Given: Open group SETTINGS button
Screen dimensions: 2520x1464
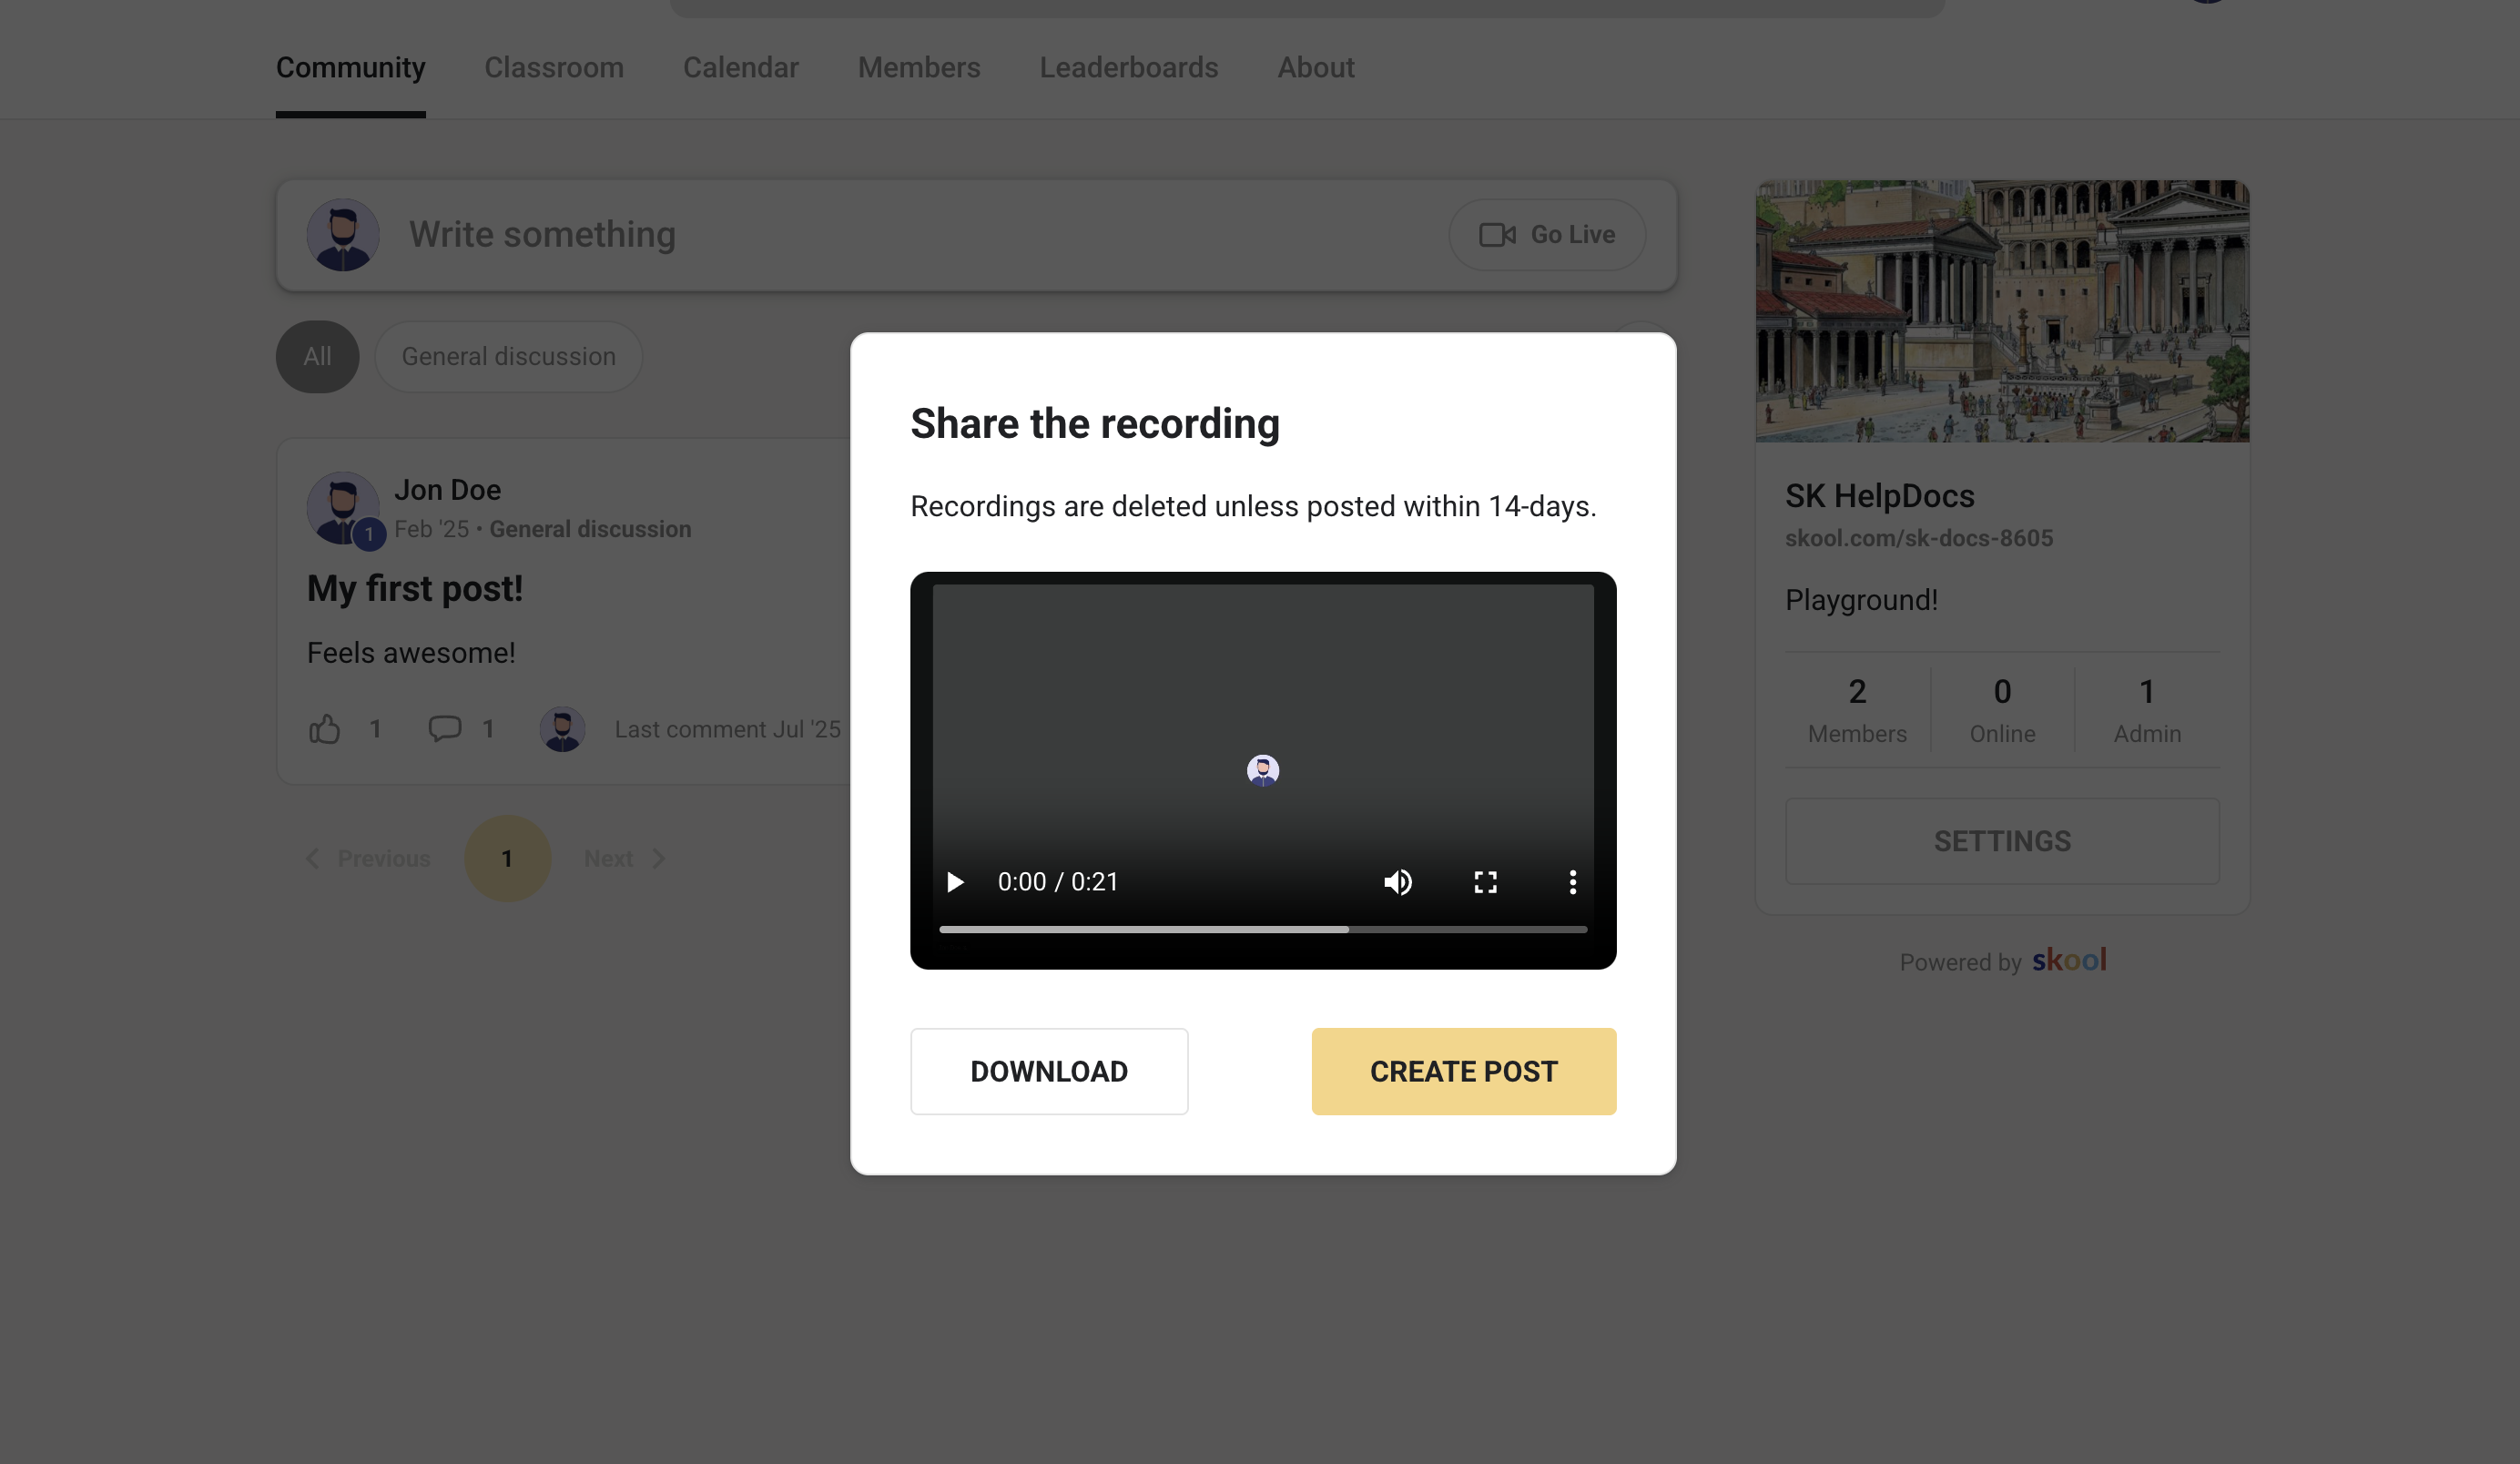Looking at the screenshot, I should point(2001,841).
